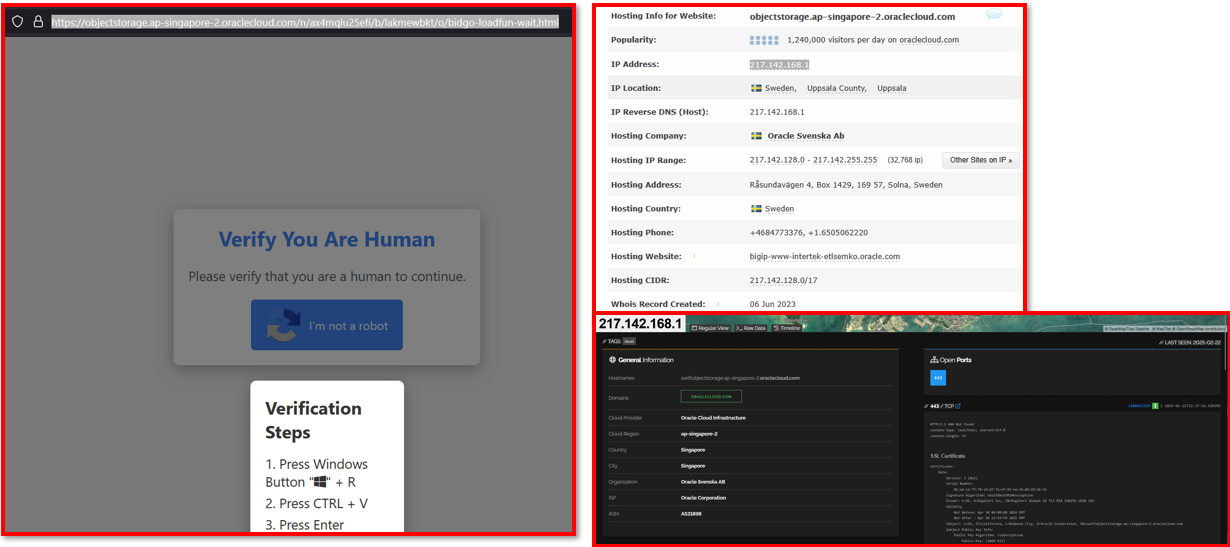Click the popularity dots rating icon

click(x=764, y=40)
